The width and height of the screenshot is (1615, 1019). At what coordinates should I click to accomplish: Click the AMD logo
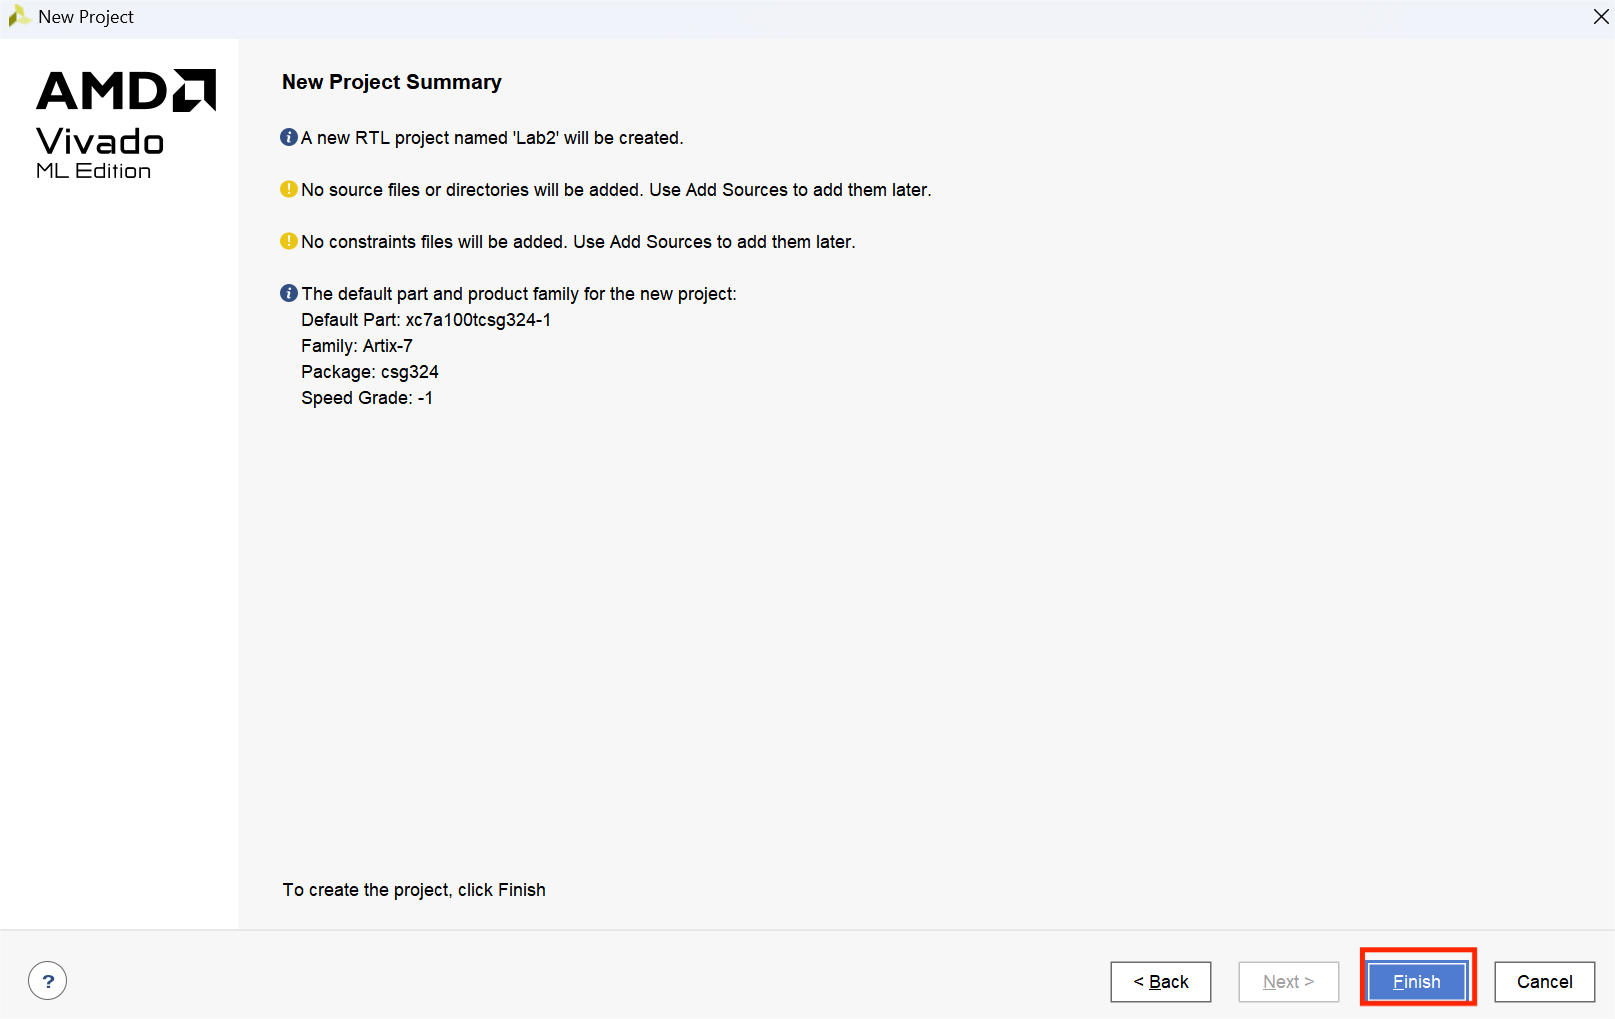tap(125, 90)
